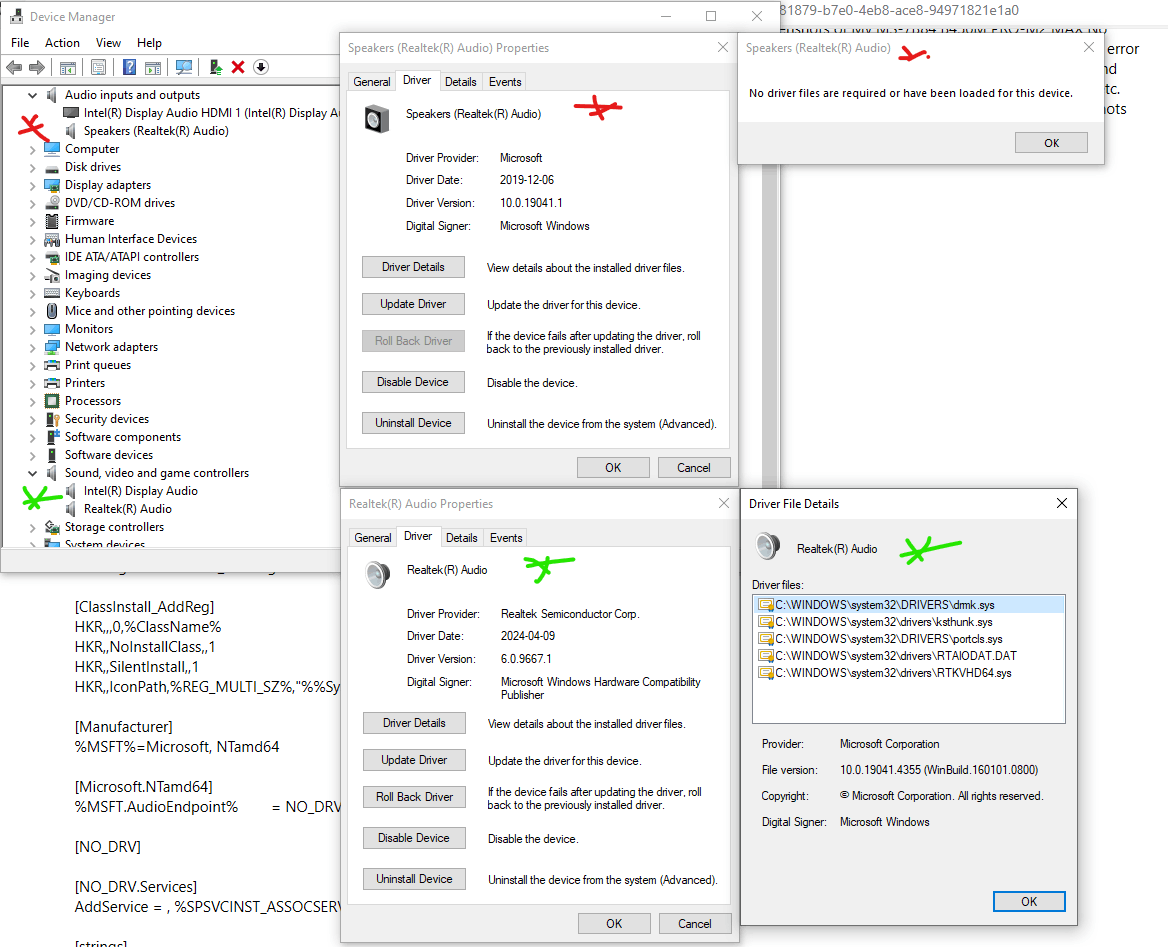Click the Imaging devices category icon
The width and height of the screenshot is (1168, 947).
coord(52,275)
